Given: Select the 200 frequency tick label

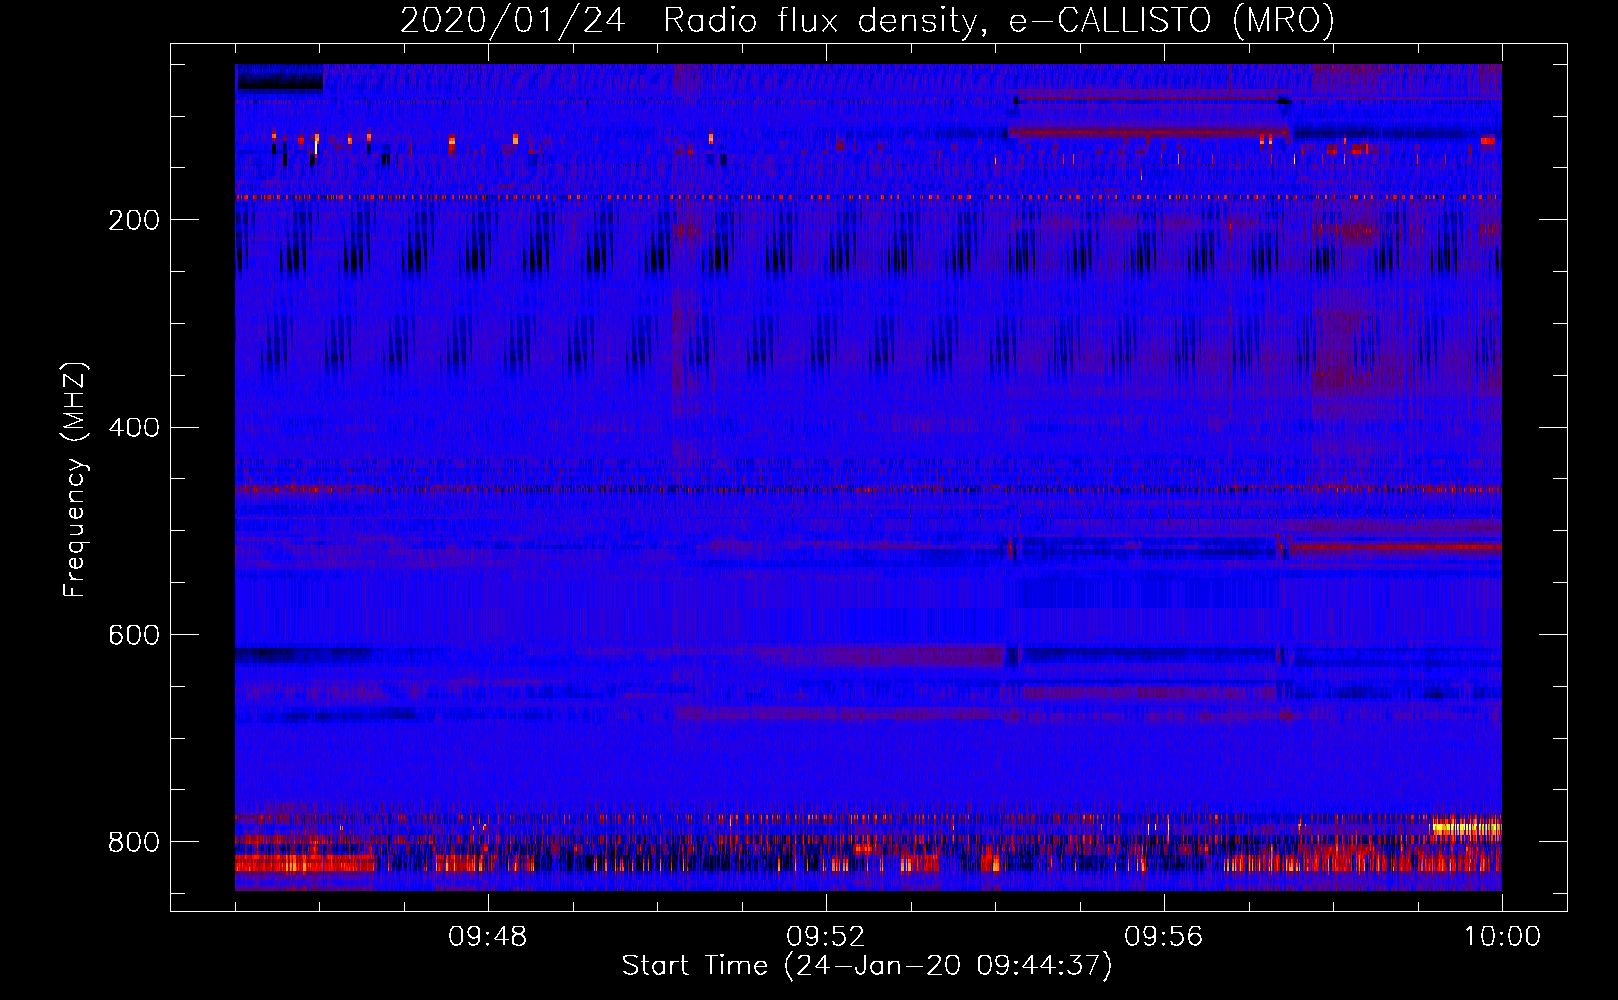Looking at the screenshot, I should pos(134,220).
